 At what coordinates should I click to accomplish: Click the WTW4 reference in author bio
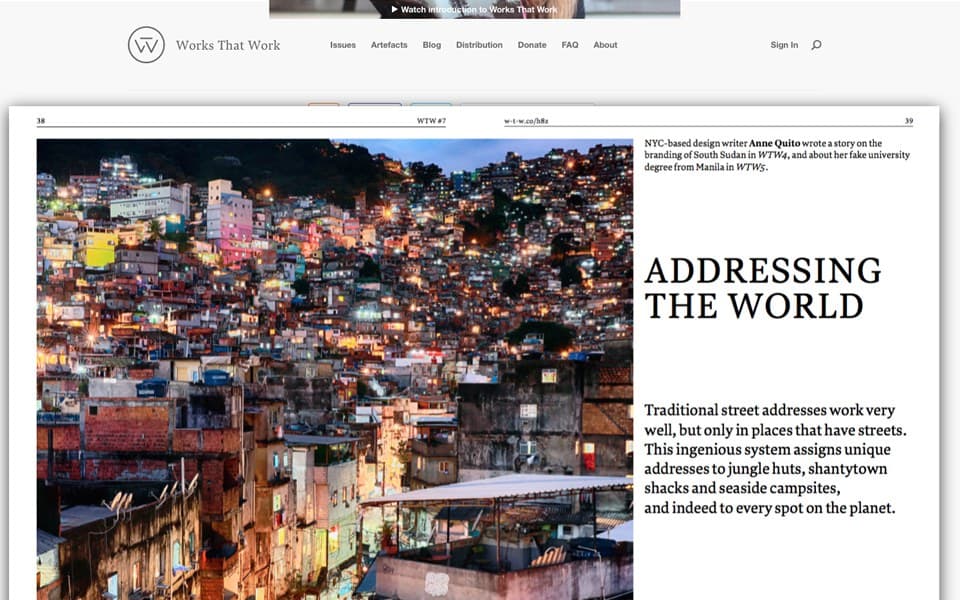[x=772, y=155]
